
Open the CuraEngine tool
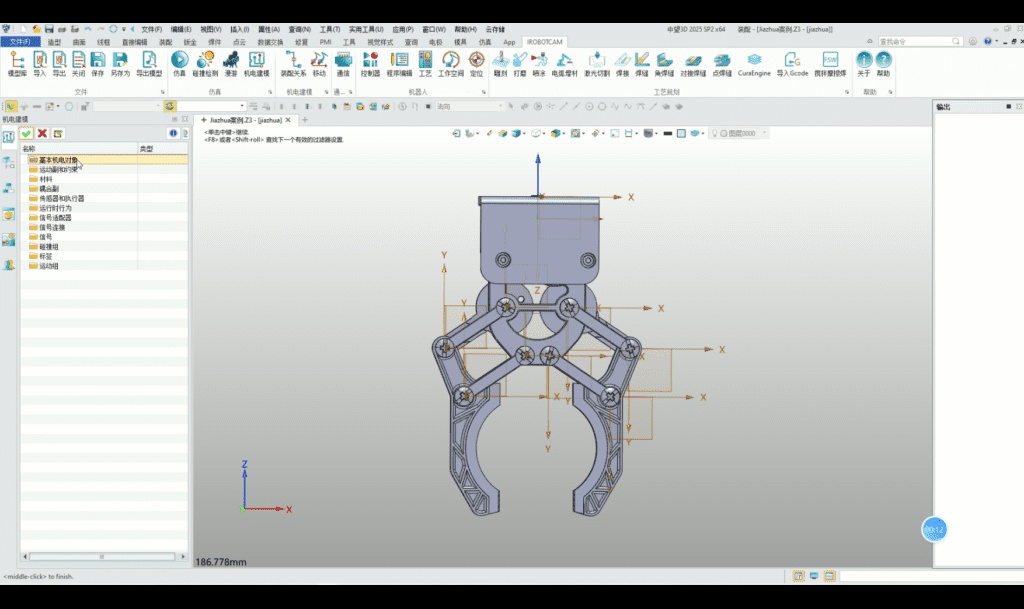(x=754, y=64)
